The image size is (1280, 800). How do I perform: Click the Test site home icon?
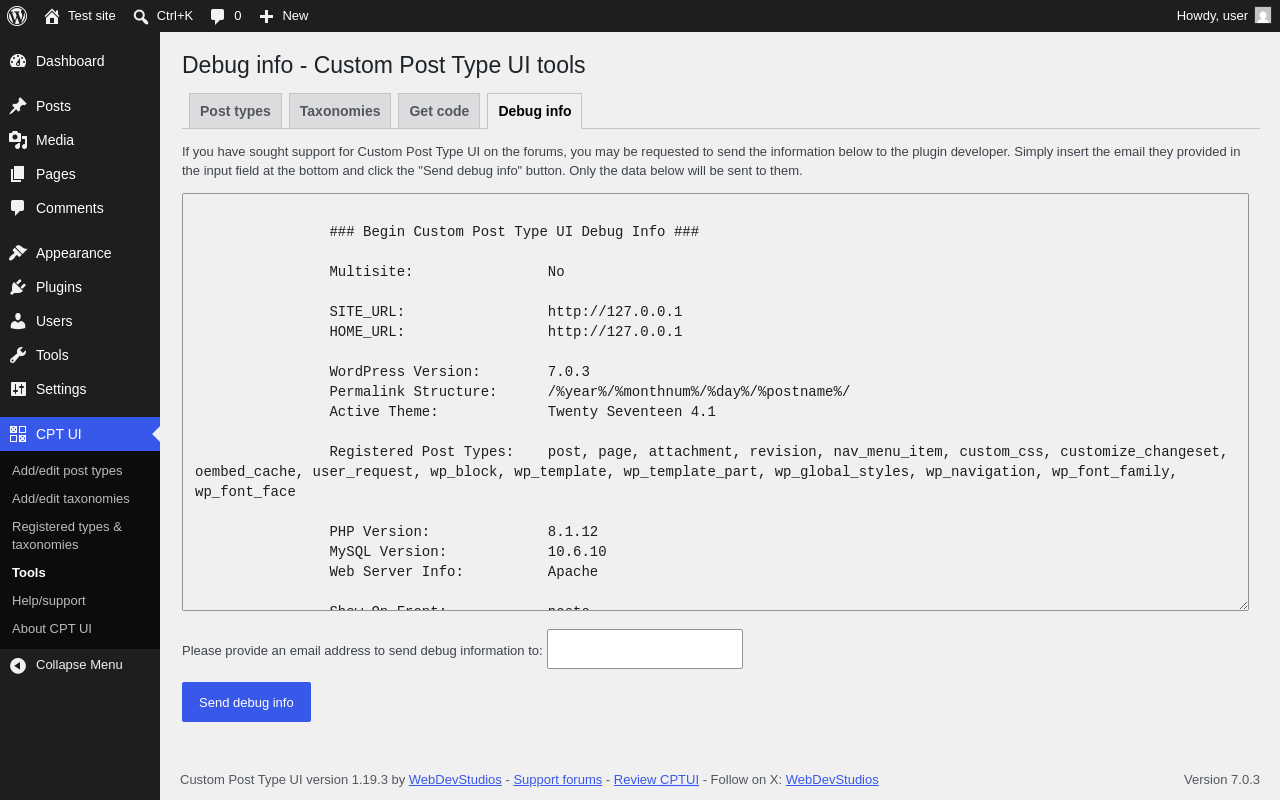(52, 16)
